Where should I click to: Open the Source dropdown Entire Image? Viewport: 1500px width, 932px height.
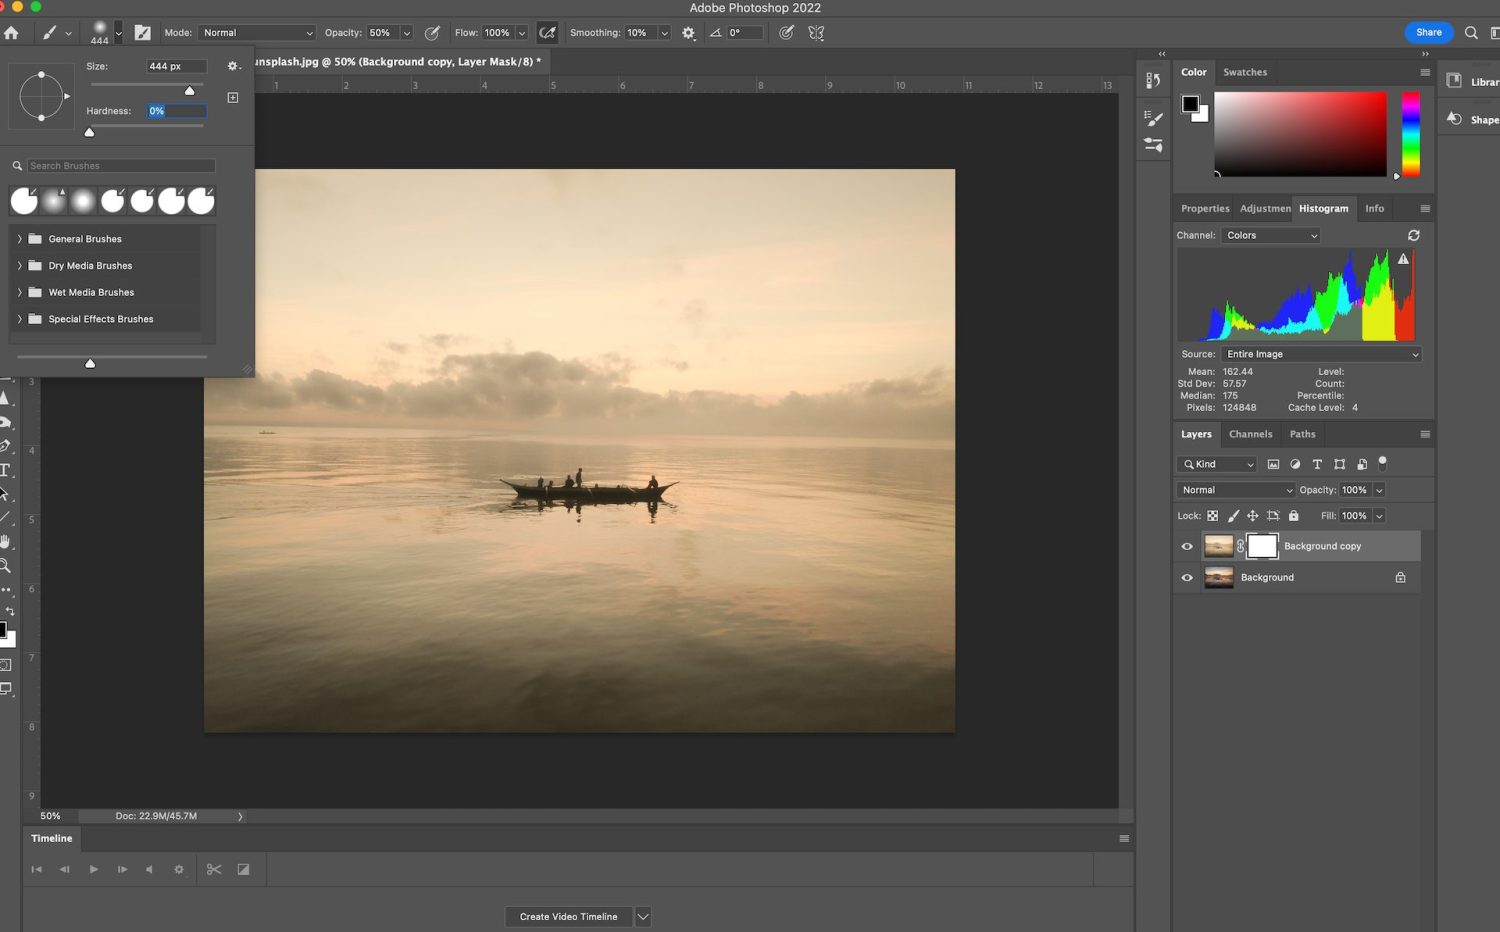pos(1320,354)
